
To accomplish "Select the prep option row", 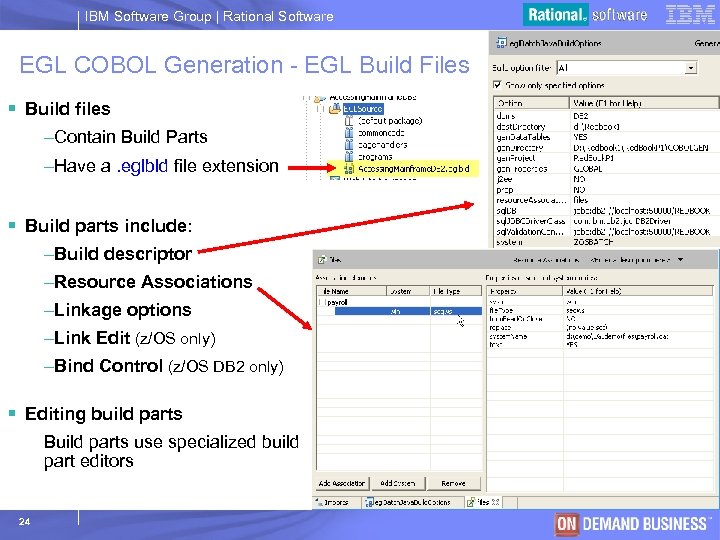I will tap(606, 190).
